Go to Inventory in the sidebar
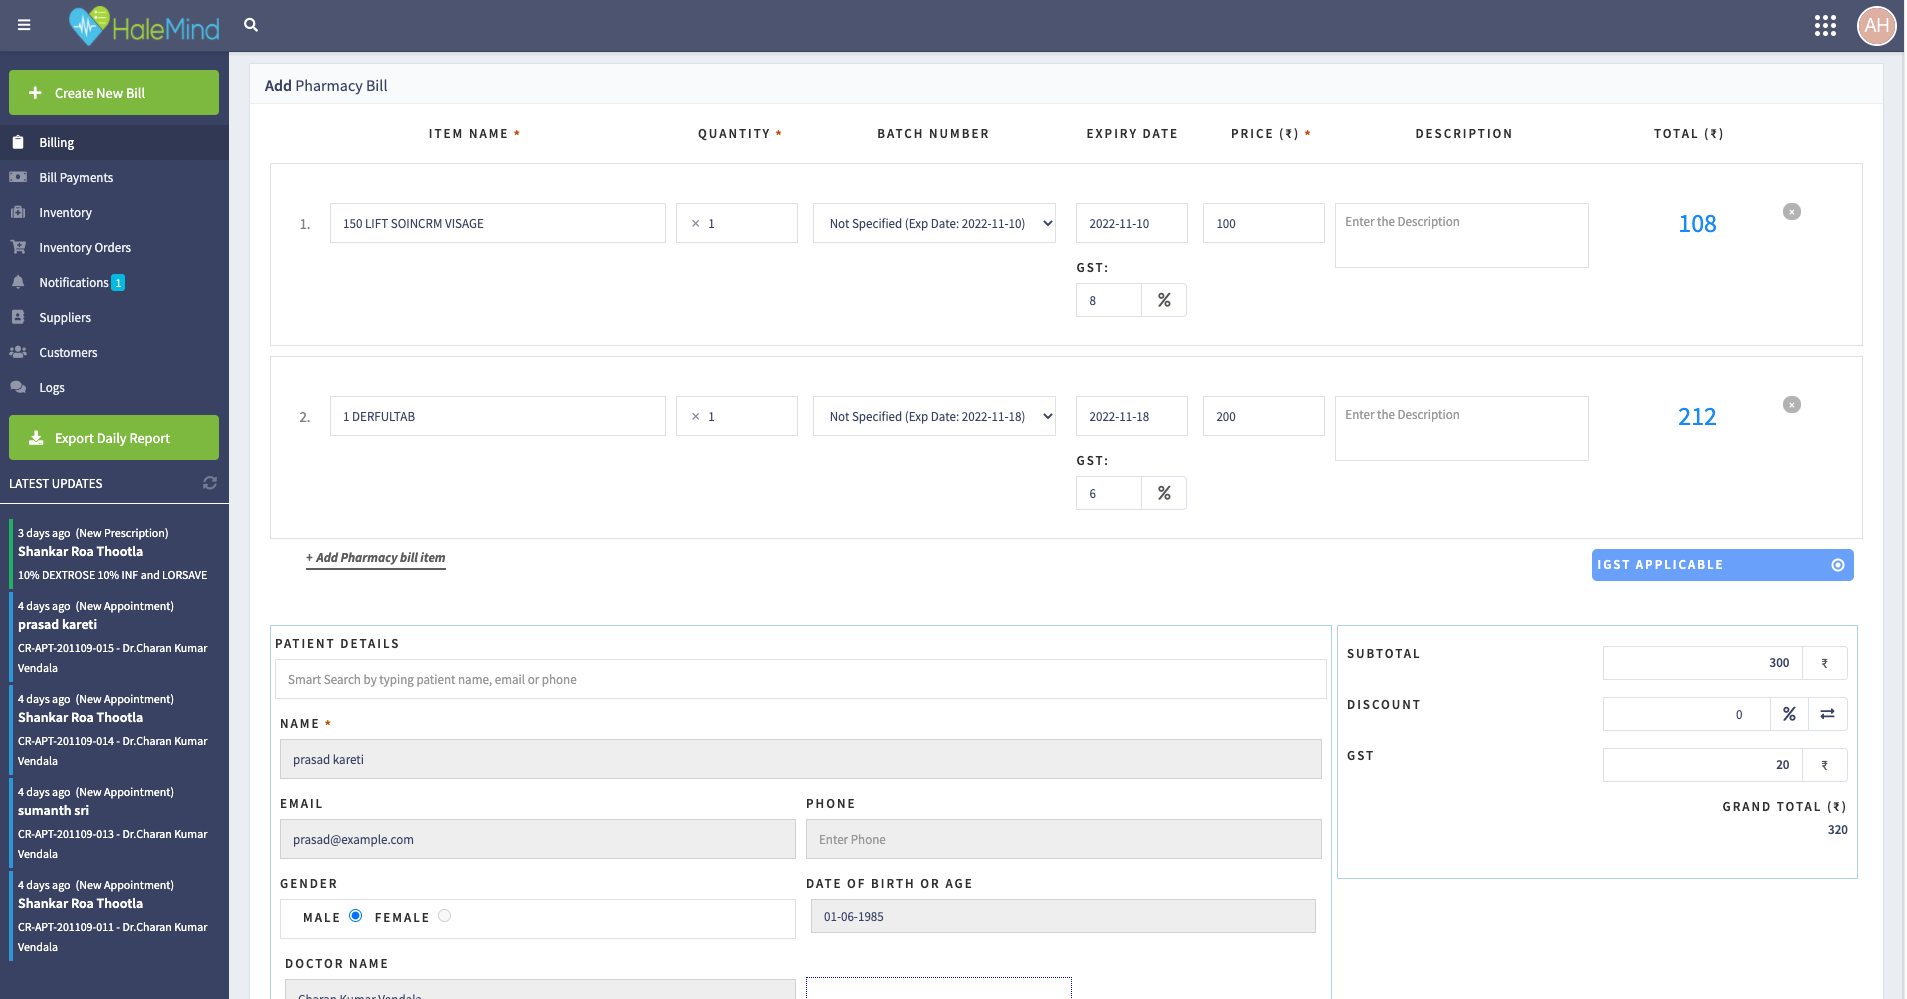This screenshot has height=999, width=1907. (114, 212)
